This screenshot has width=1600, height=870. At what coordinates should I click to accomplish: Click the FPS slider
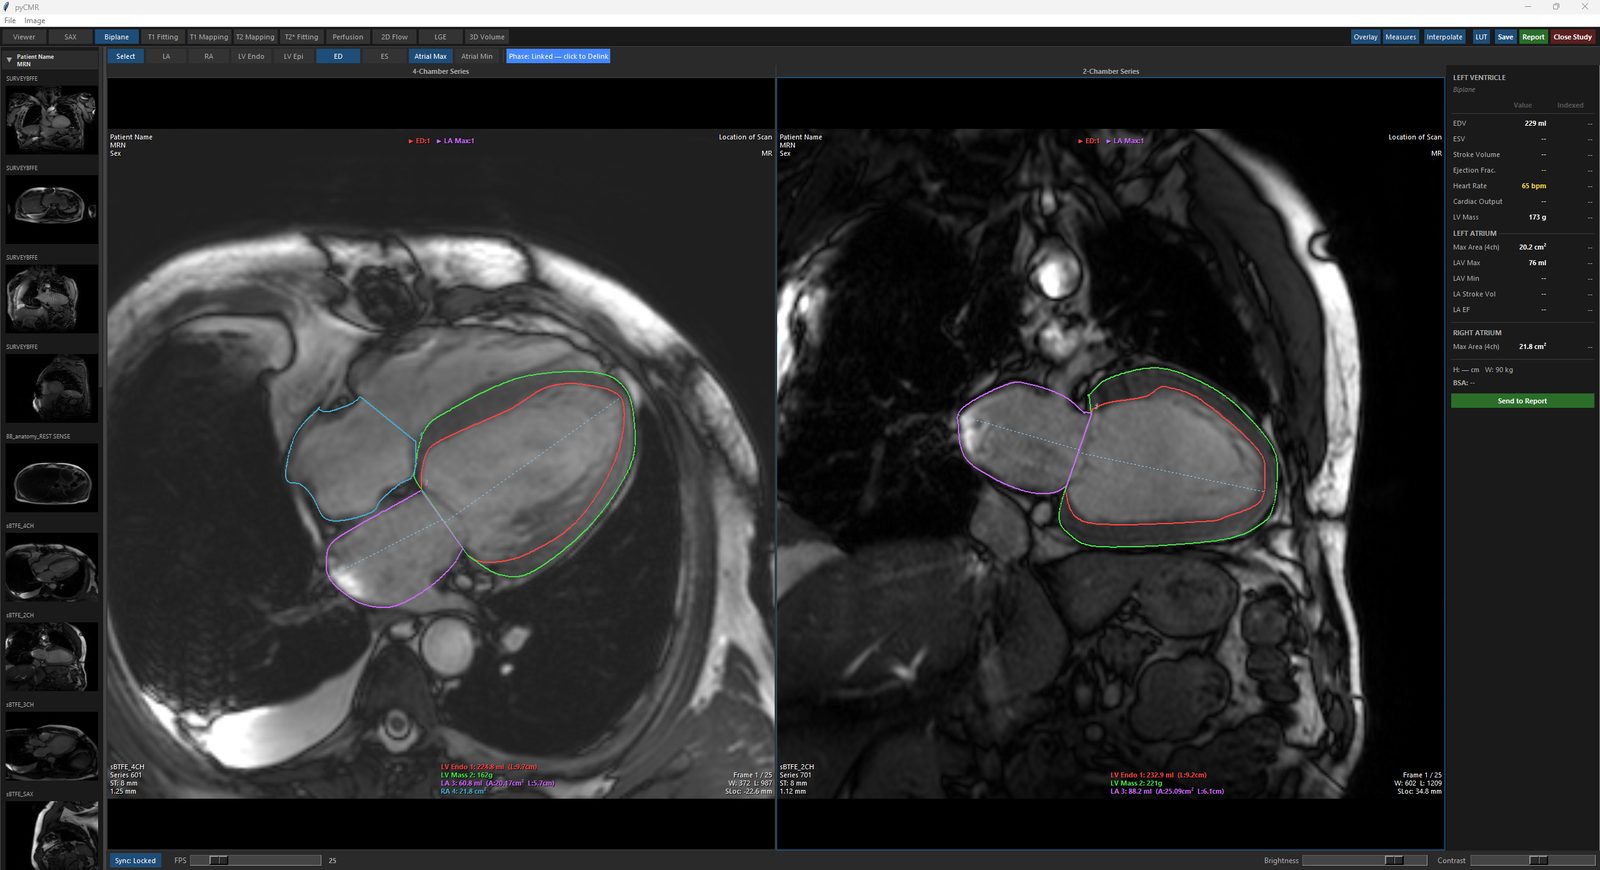pyautogui.click(x=255, y=860)
